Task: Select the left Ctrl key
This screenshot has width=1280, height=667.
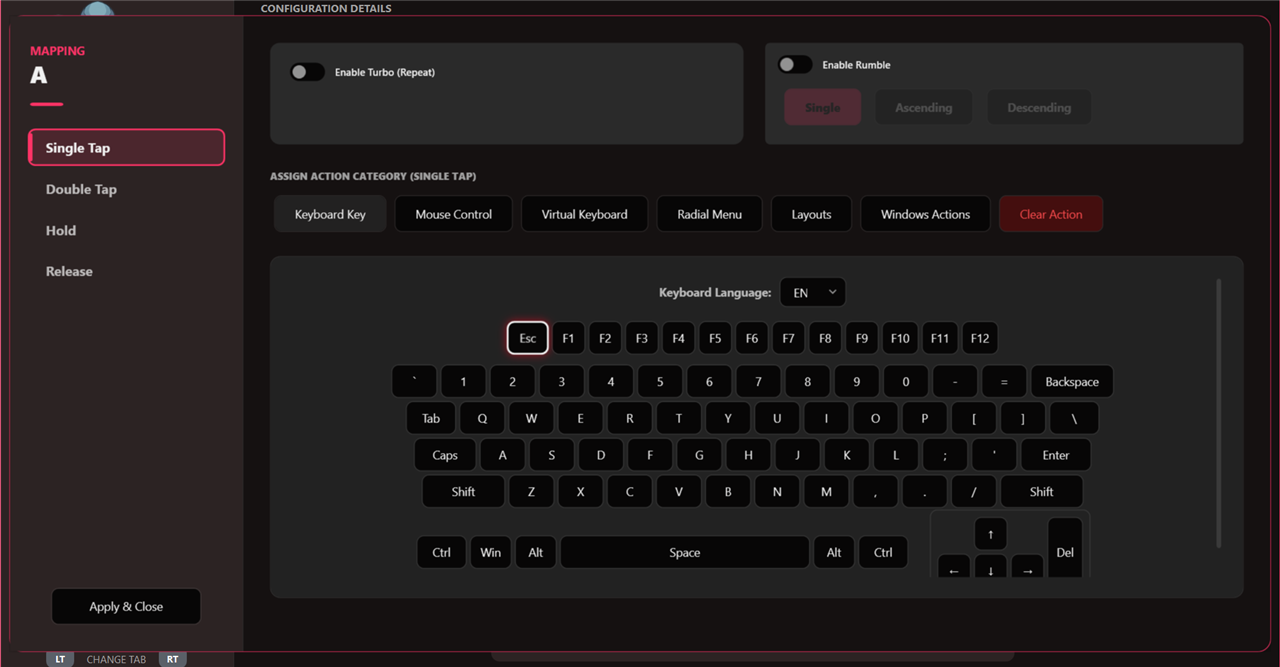Action: [x=441, y=552]
